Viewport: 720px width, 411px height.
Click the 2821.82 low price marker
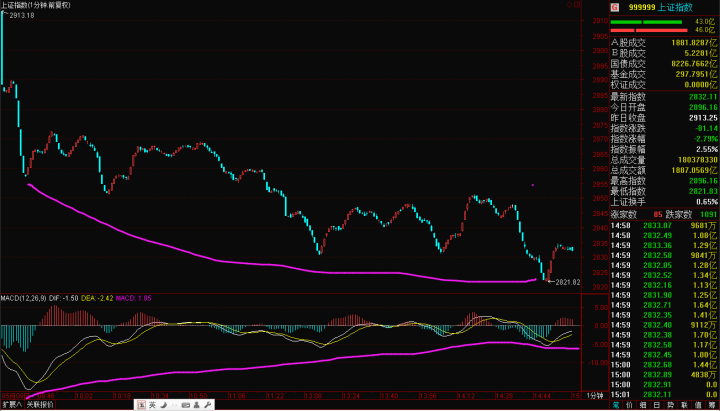tap(567, 283)
